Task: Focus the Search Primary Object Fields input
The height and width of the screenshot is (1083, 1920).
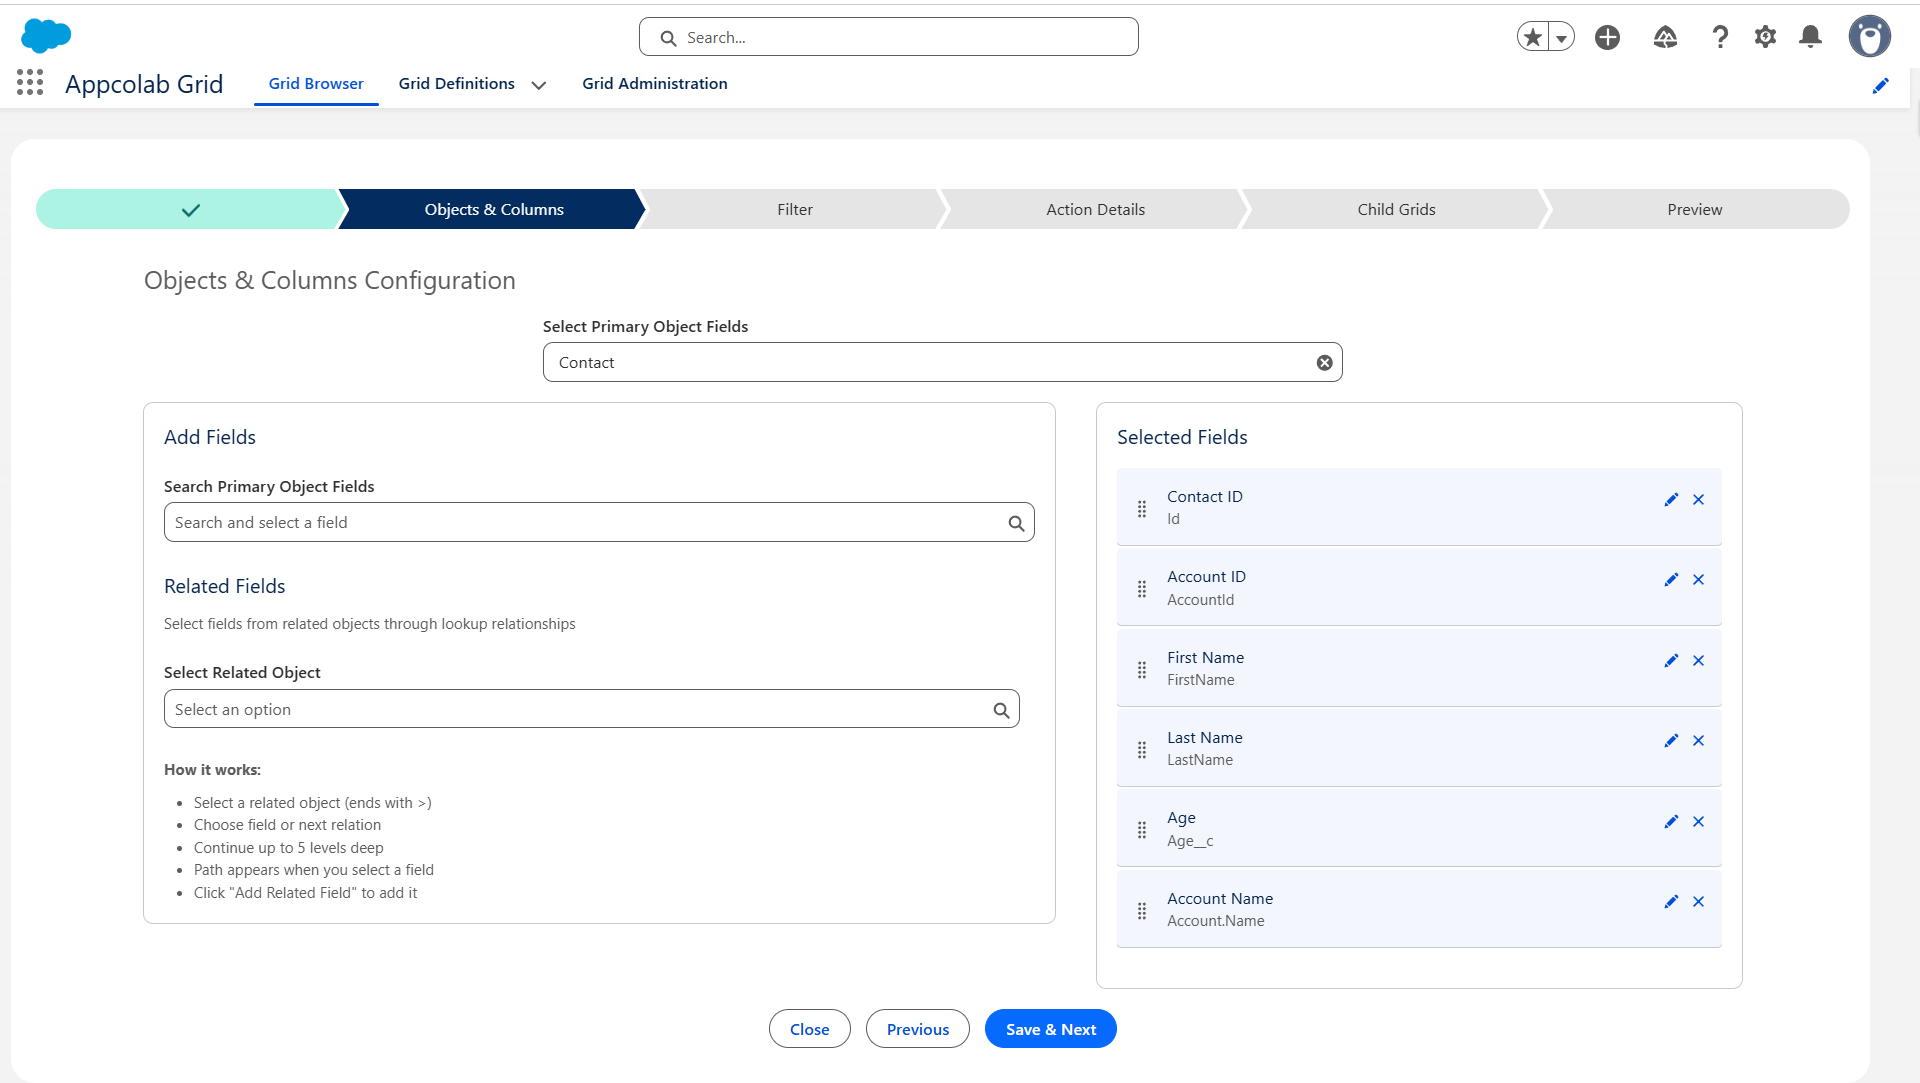Action: tap(599, 523)
